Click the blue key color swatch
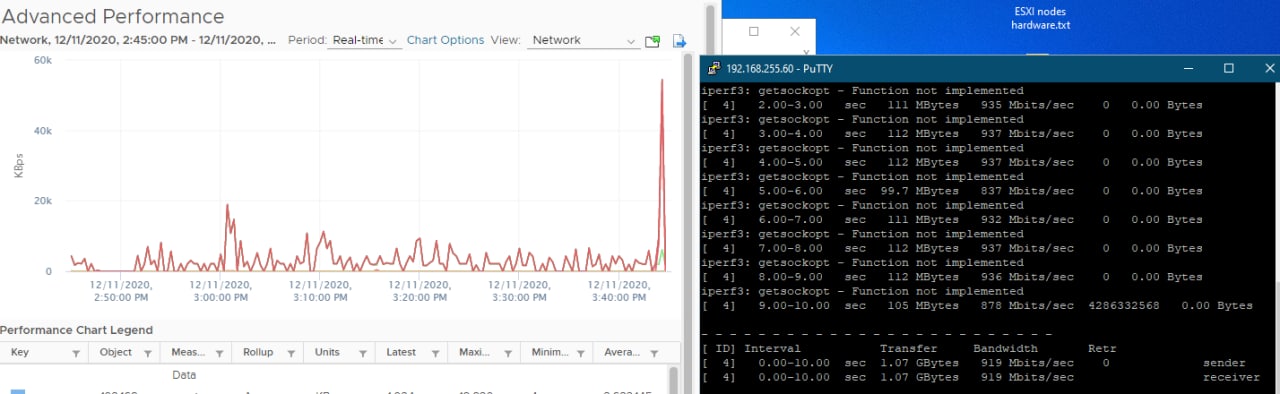 click(17, 391)
